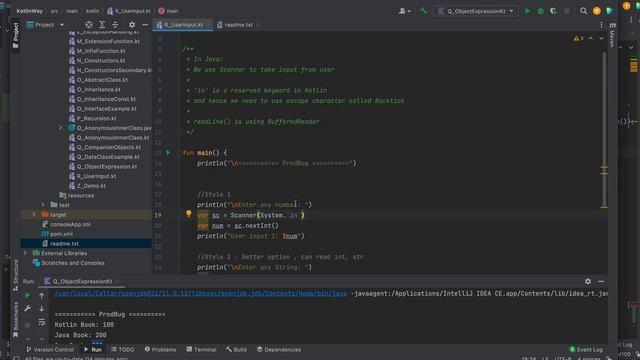Image resolution: width=640 pixels, height=360 pixels.
Task: Click the warnings indicator in editor
Action: [578, 38]
